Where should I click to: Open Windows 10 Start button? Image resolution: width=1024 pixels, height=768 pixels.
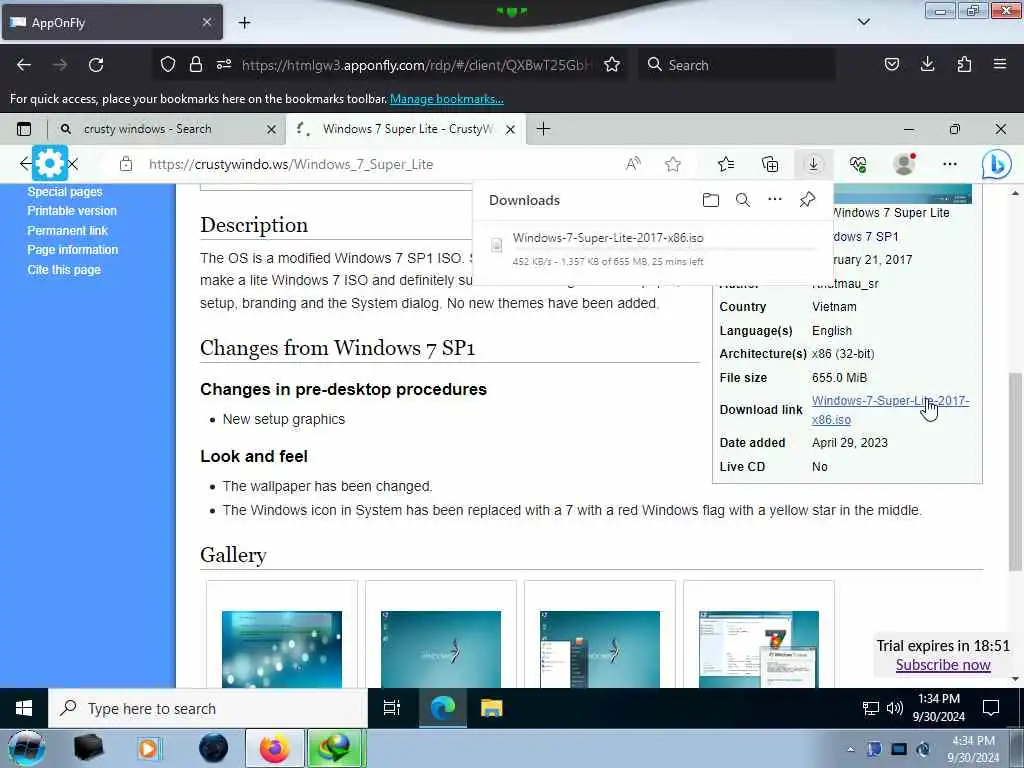pos(24,708)
